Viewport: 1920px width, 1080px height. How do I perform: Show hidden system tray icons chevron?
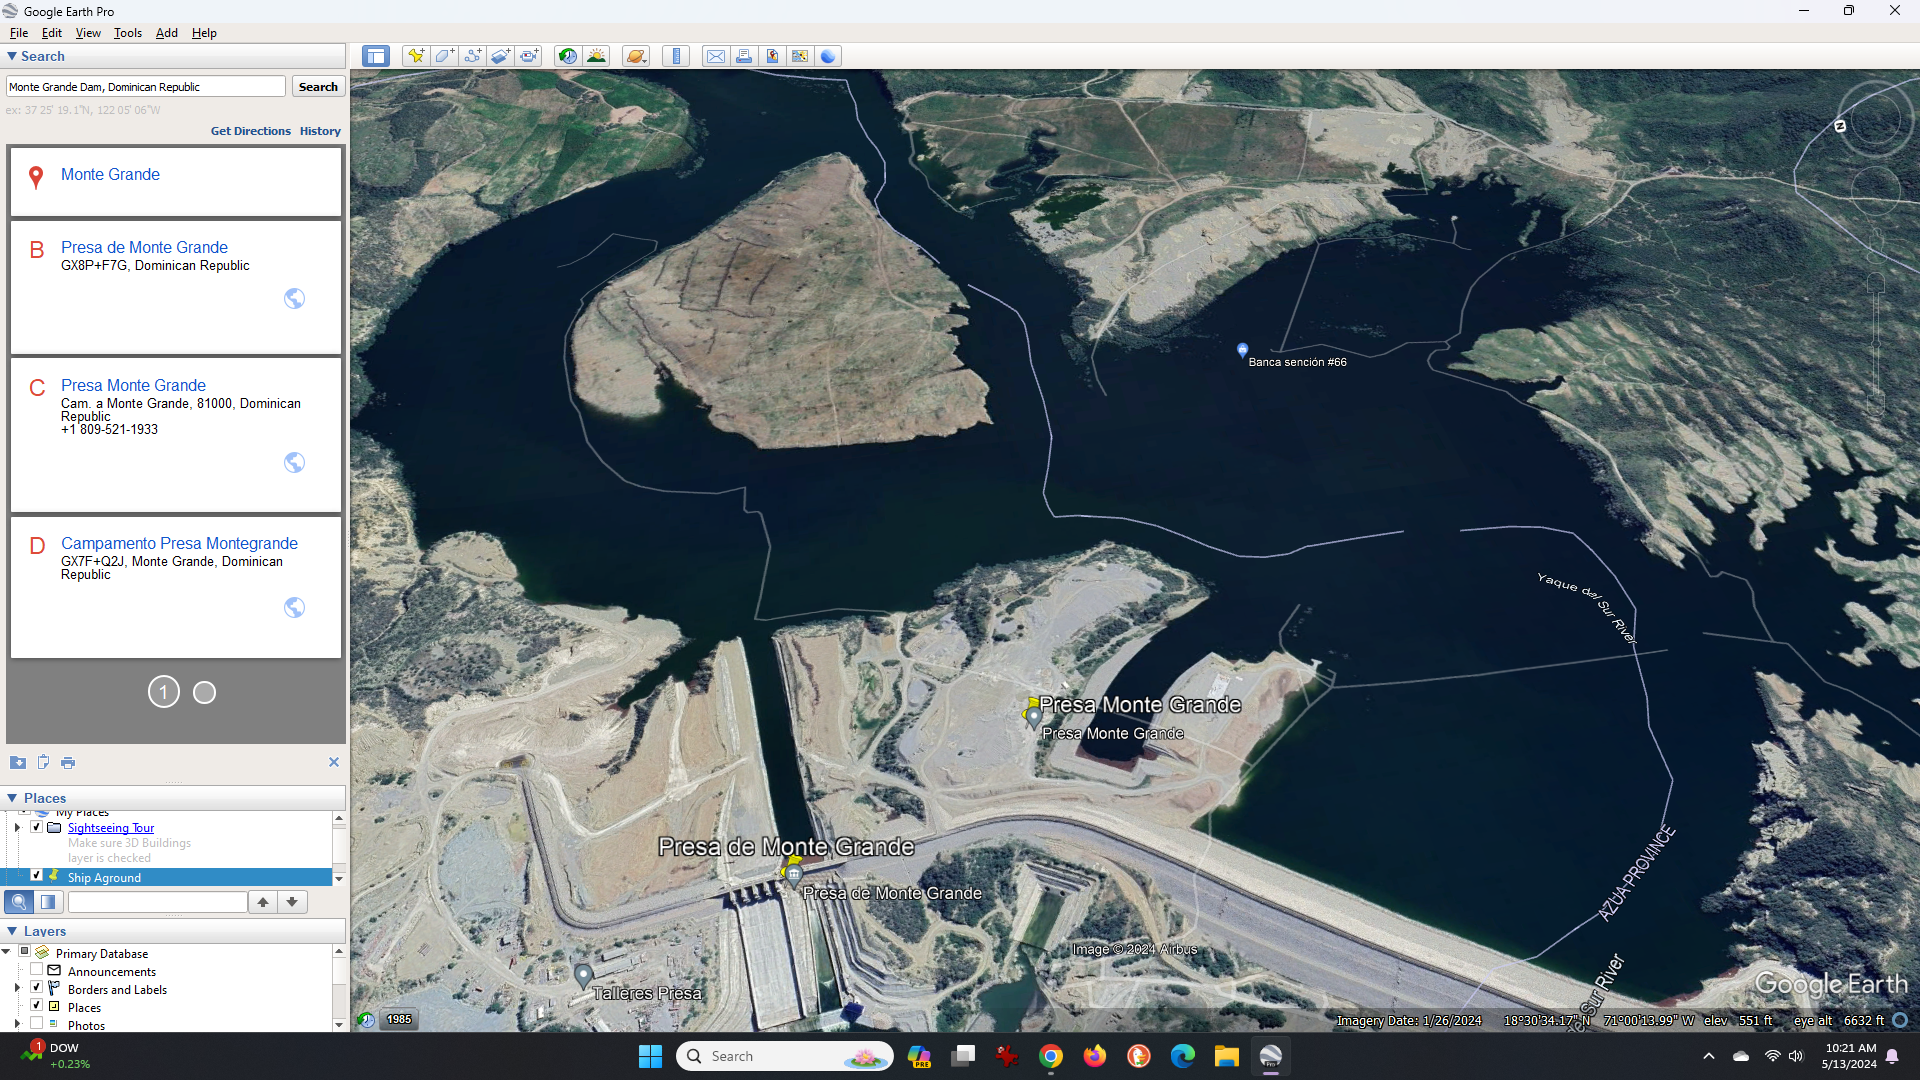[x=1709, y=1056]
